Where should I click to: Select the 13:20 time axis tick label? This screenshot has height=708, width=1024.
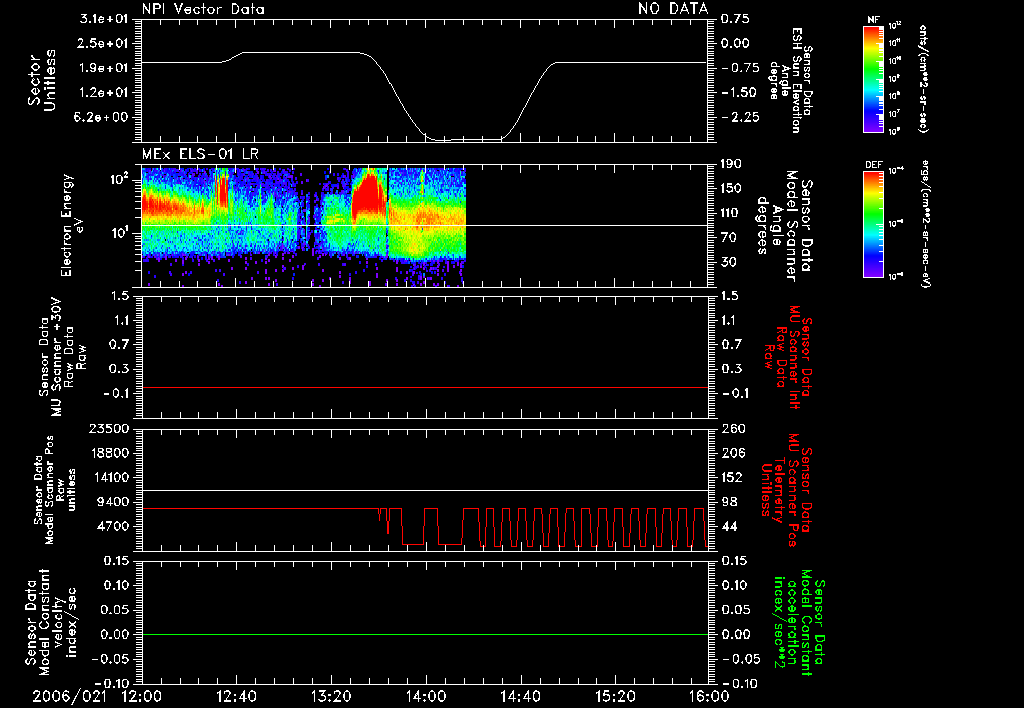coord(332,696)
